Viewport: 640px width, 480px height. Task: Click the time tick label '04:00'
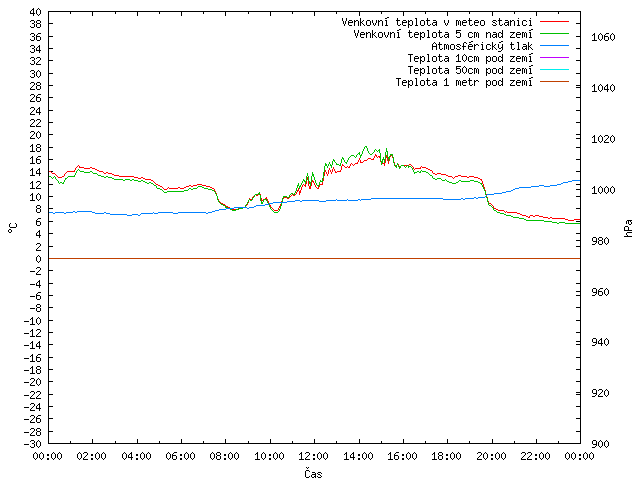coord(136,456)
